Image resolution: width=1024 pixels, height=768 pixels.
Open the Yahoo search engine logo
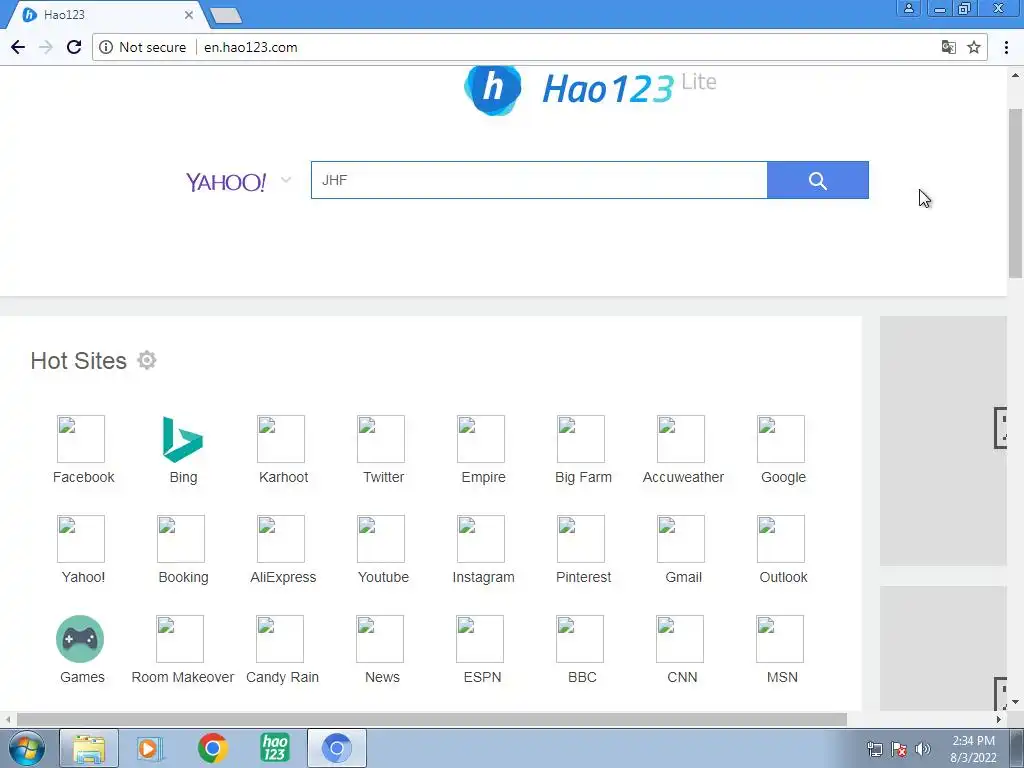click(x=226, y=182)
